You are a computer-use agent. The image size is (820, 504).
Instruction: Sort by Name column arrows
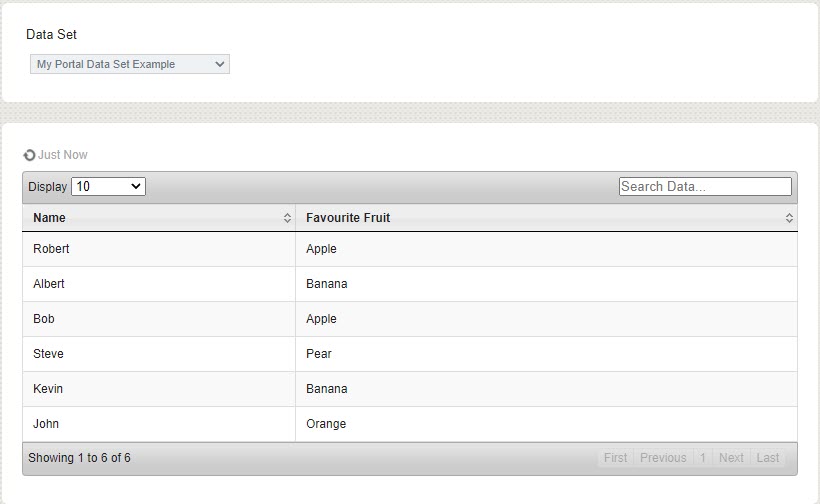point(287,218)
